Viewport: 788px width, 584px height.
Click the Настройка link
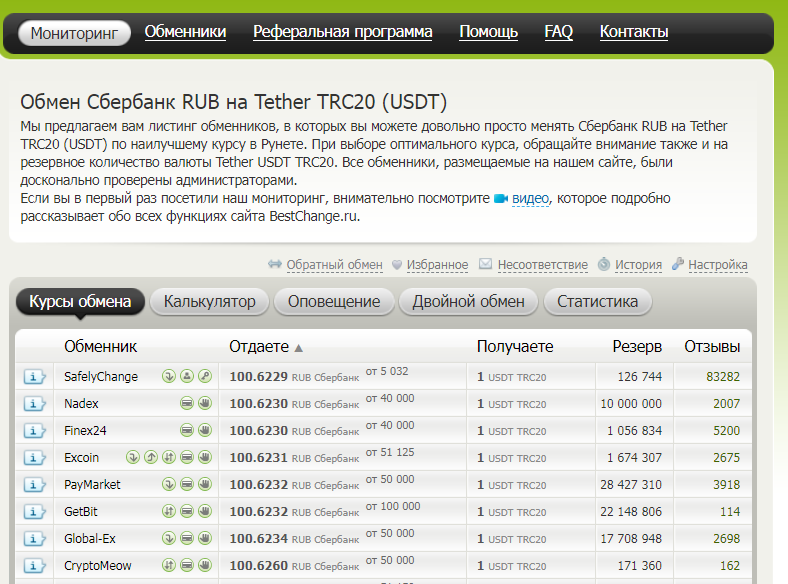tap(718, 265)
